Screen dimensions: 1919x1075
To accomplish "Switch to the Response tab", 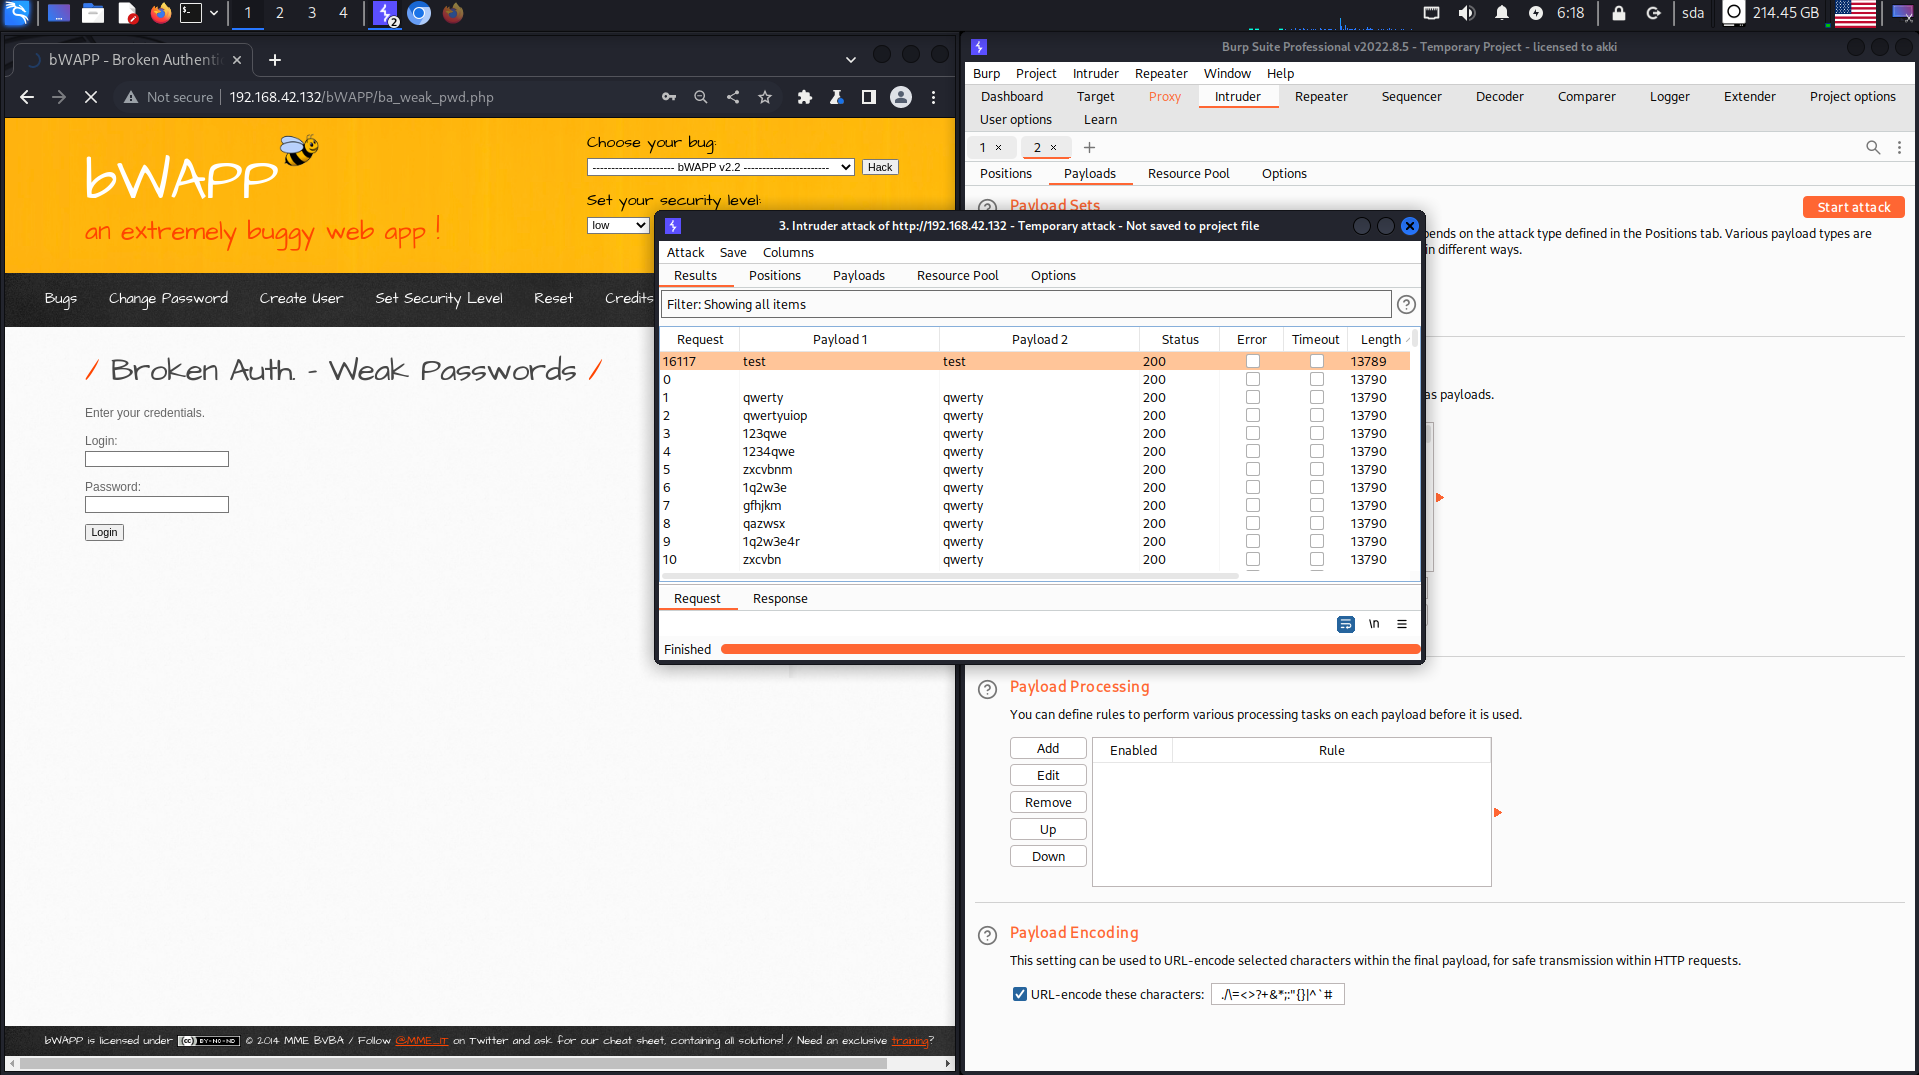I will tap(779, 599).
